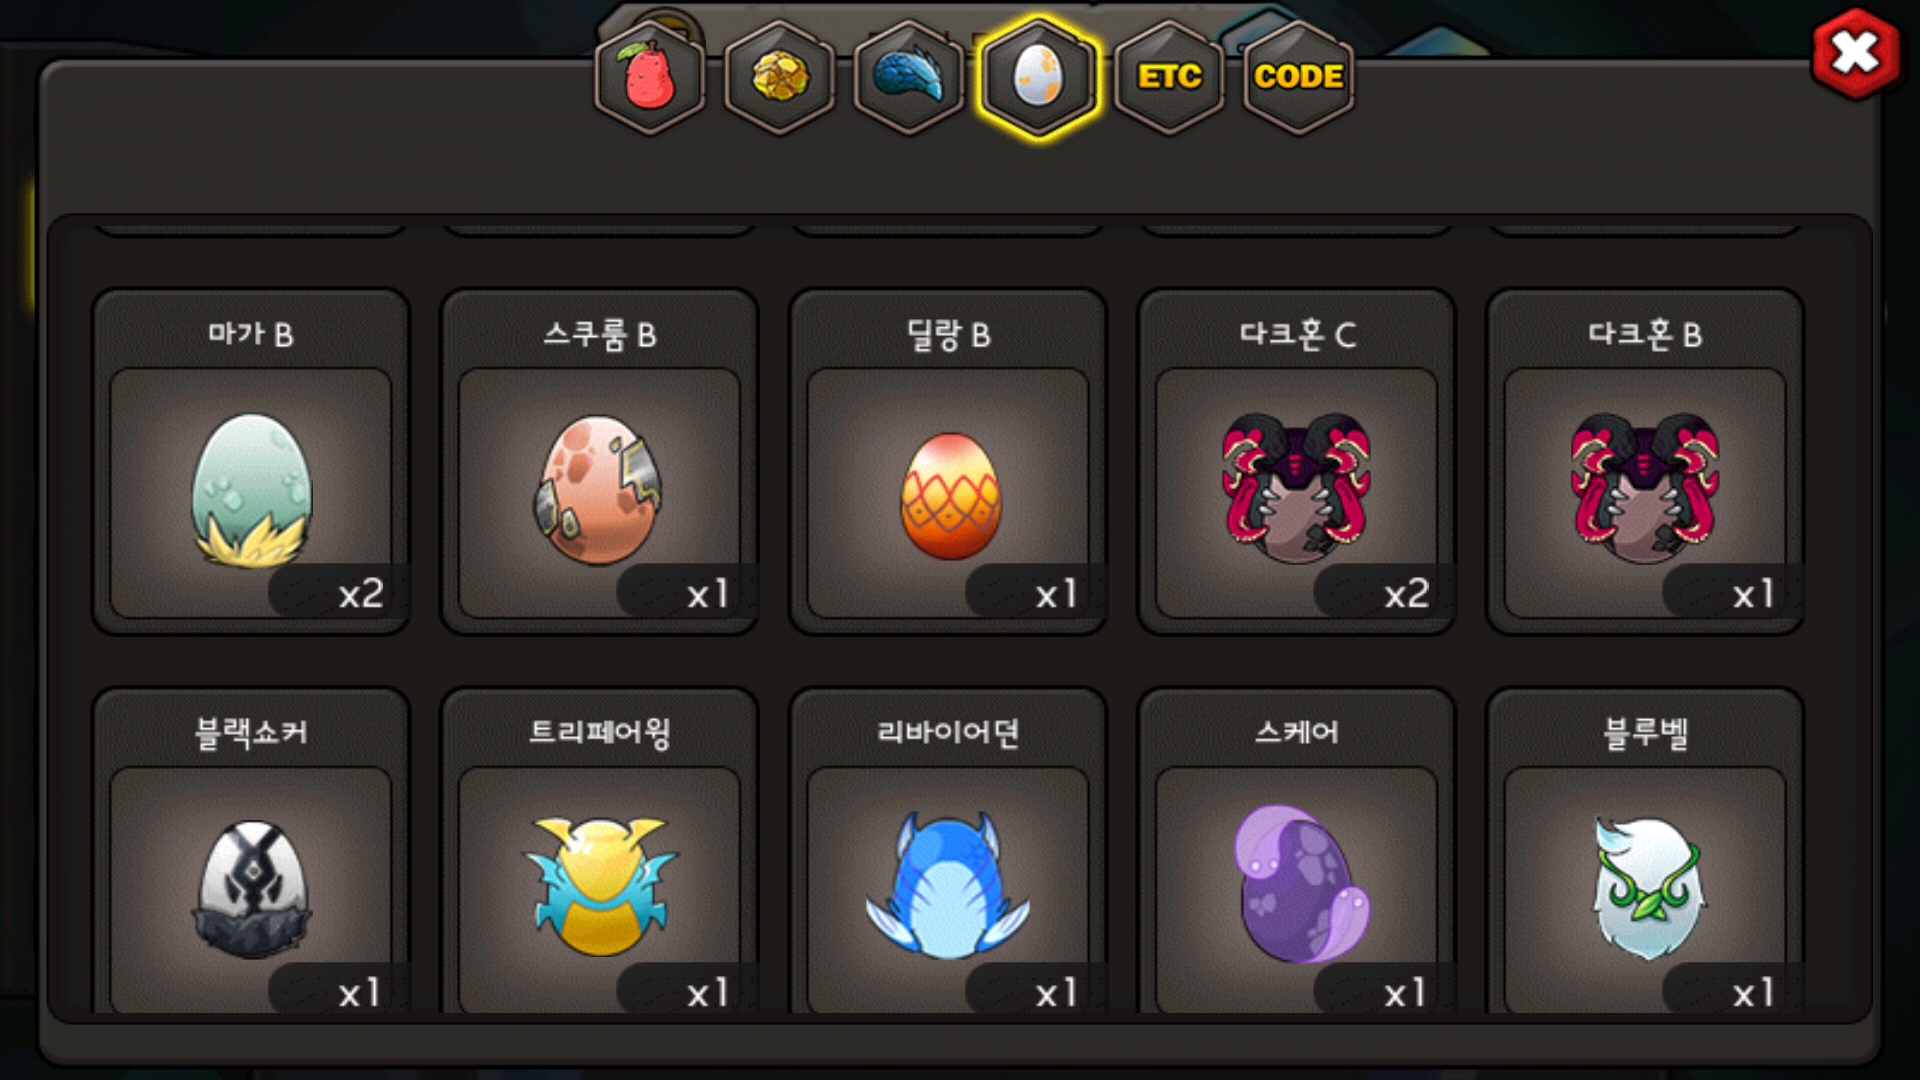1920x1080 pixels.
Task: Select the 마가 B teal egg
Action: pyautogui.click(x=251, y=490)
